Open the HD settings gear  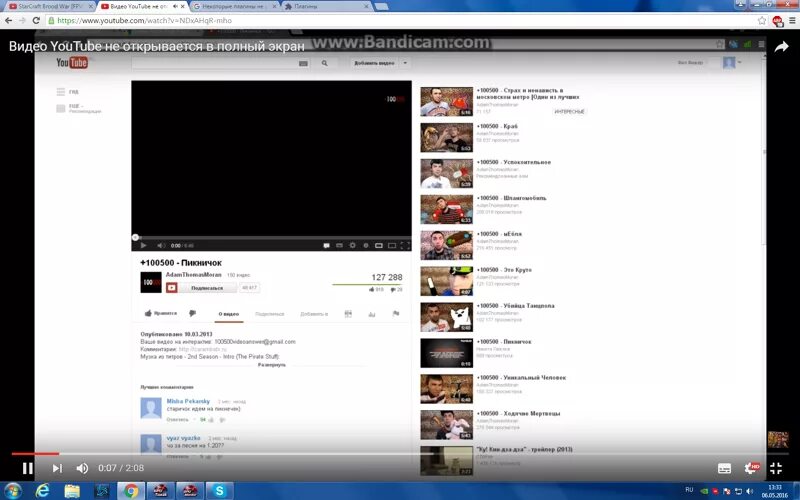pyautogui.click(x=752, y=468)
